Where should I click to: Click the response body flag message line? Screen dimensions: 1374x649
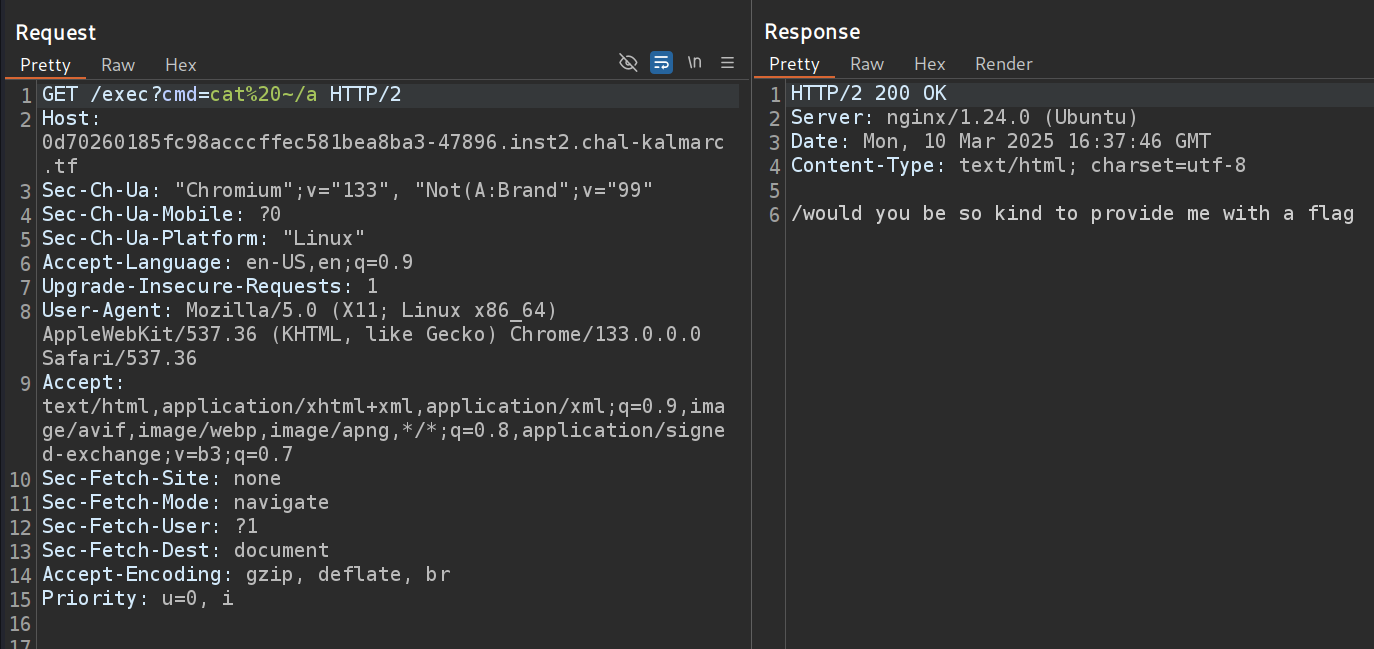point(1072,213)
